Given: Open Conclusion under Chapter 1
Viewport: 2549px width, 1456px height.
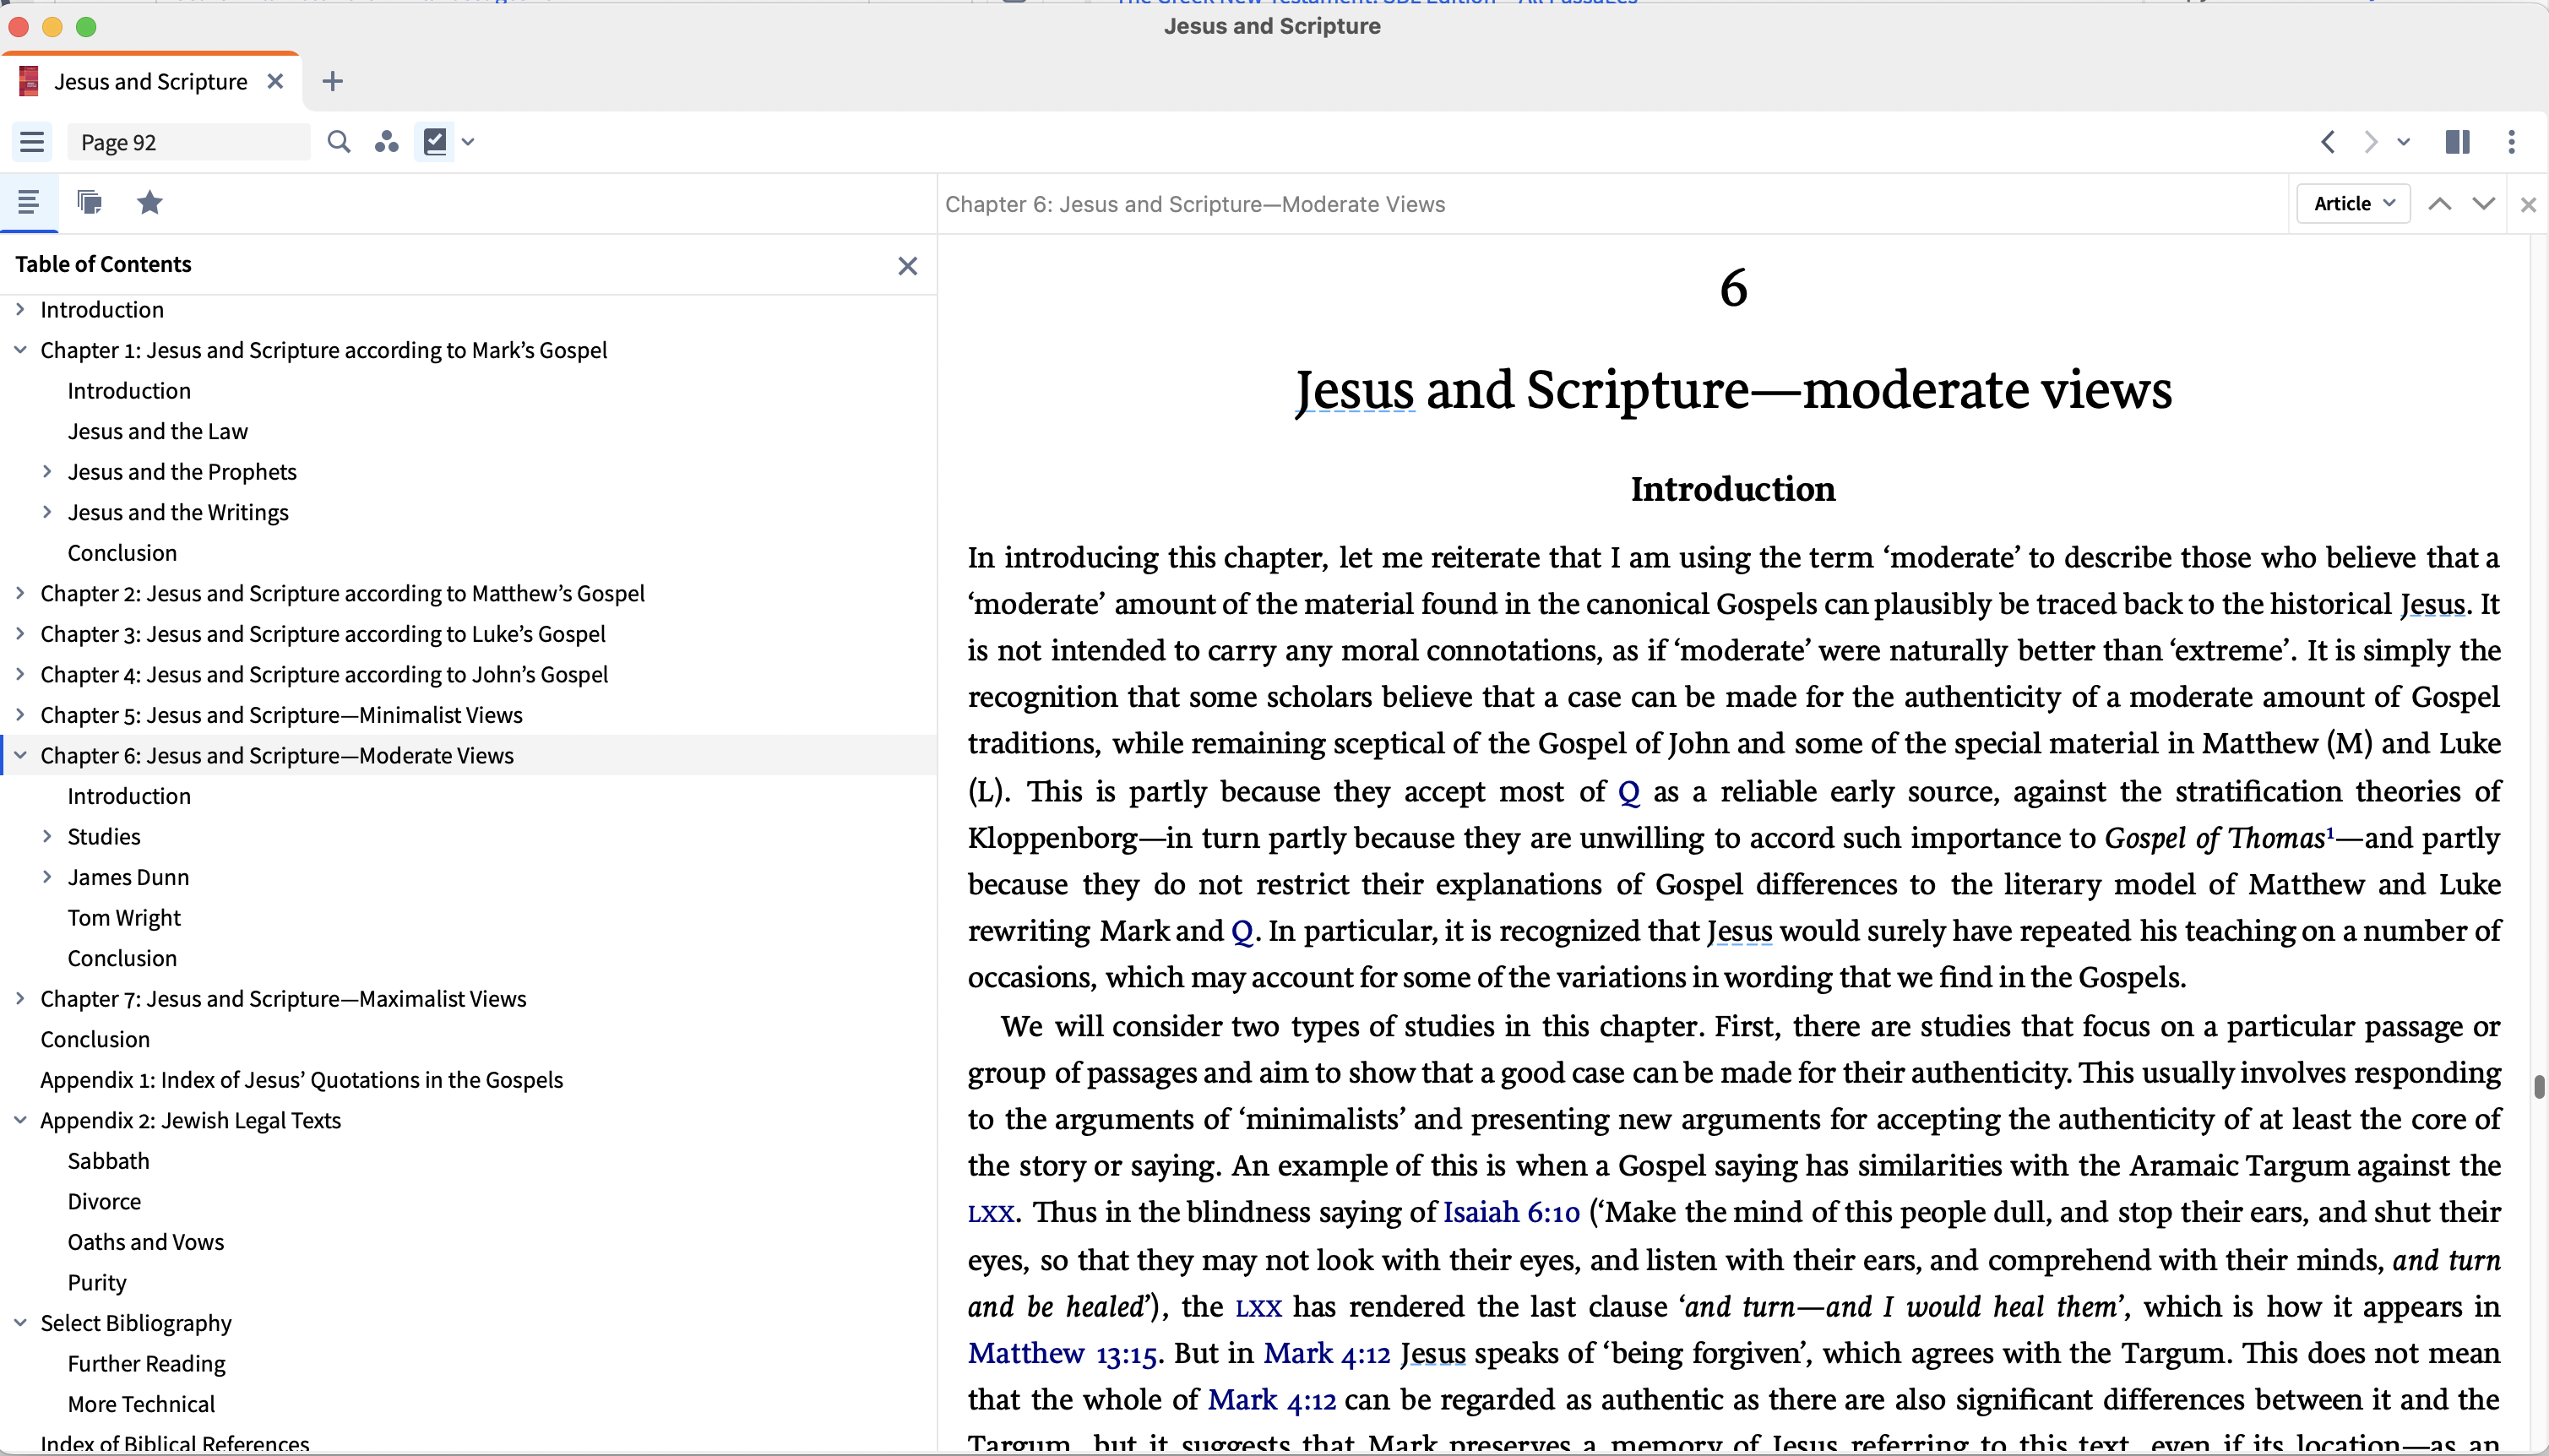Looking at the screenshot, I should [x=122, y=553].
